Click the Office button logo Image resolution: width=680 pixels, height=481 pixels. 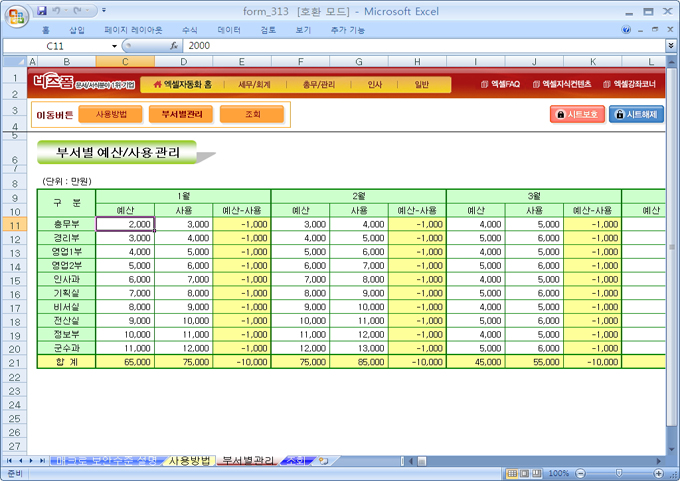point(15,15)
